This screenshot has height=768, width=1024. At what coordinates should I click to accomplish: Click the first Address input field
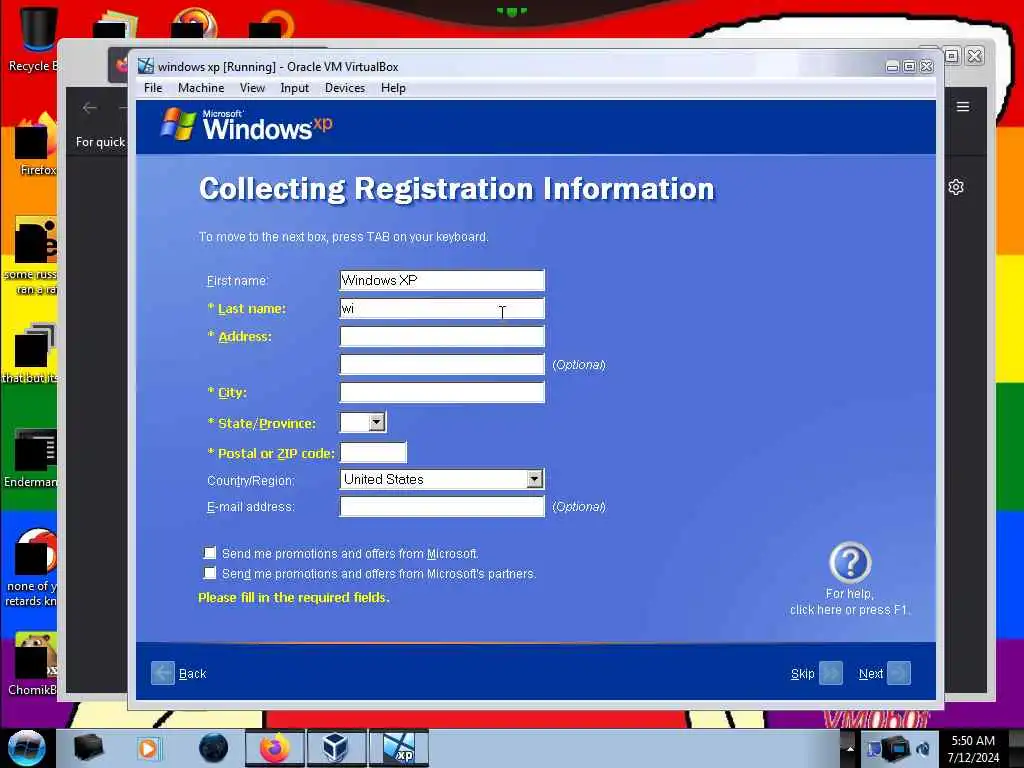point(442,336)
